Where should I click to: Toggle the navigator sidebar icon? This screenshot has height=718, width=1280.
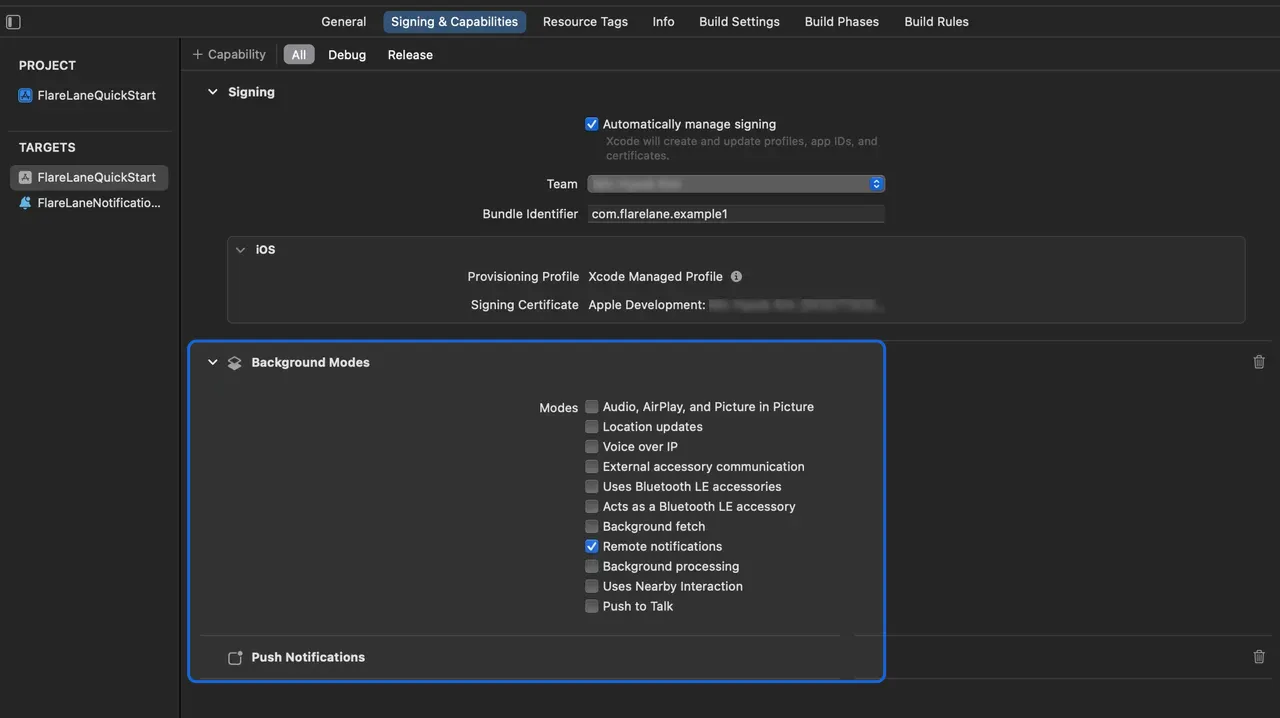(x=13, y=21)
